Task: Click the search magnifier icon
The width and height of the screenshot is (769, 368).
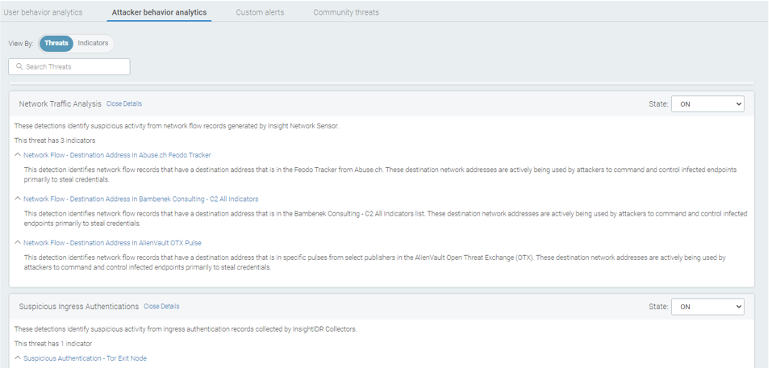Action: pyautogui.click(x=20, y=66)
